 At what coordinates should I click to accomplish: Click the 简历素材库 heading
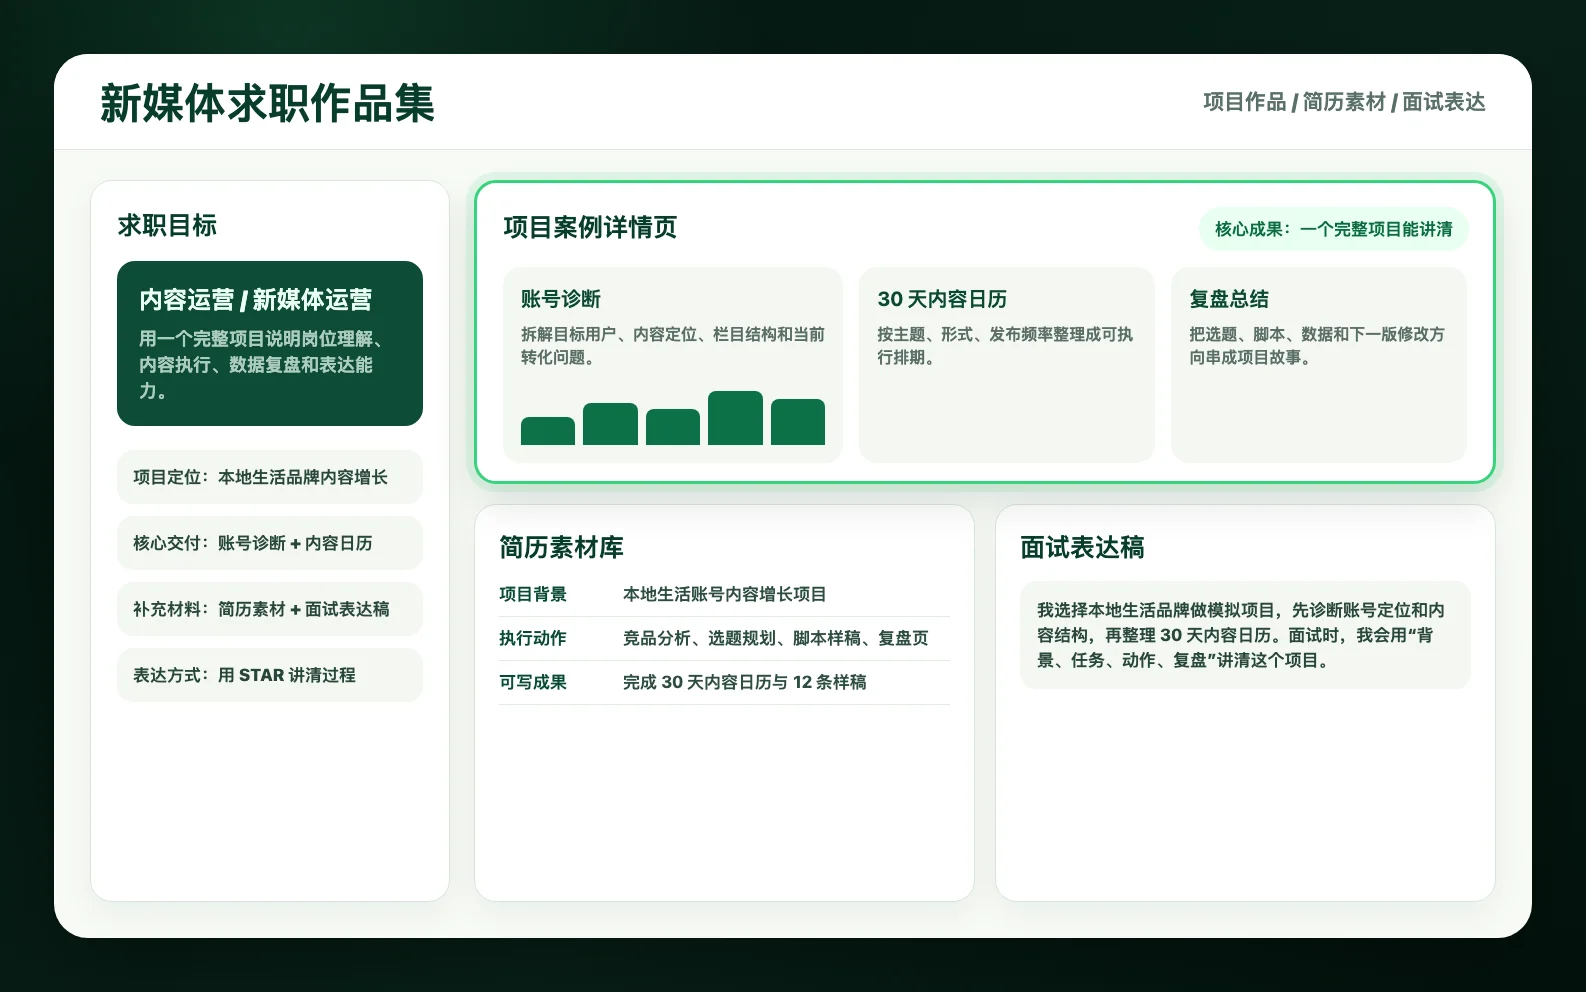point(561,548)
